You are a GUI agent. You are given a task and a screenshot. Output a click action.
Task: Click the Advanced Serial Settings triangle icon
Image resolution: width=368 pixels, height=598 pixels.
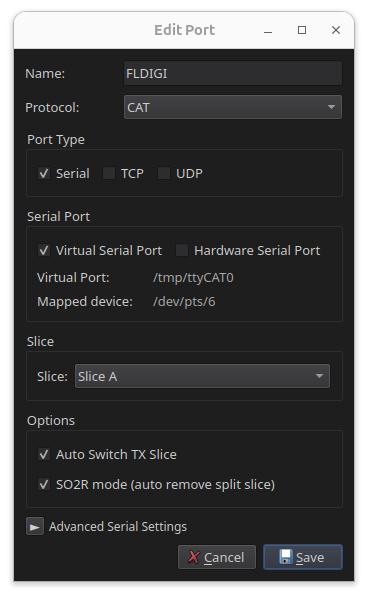[35, 527]
